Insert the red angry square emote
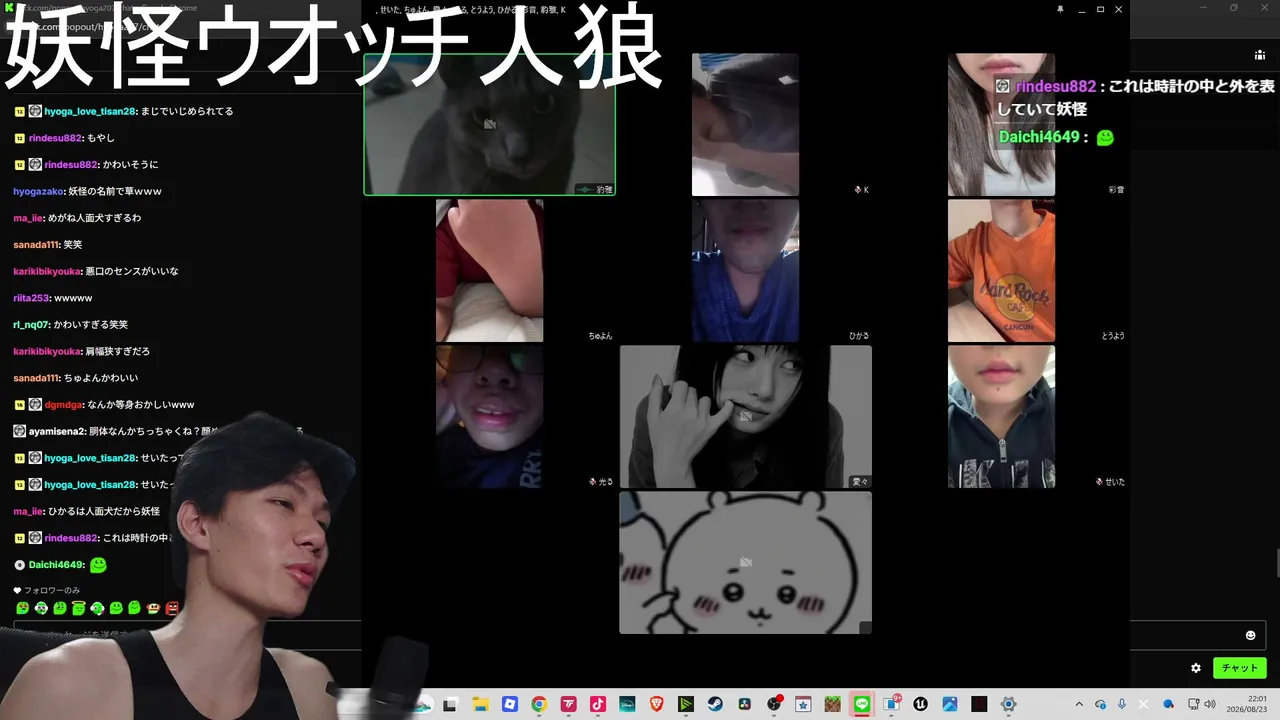Viewport: 1280px width, 720px height. click(172, 608)
